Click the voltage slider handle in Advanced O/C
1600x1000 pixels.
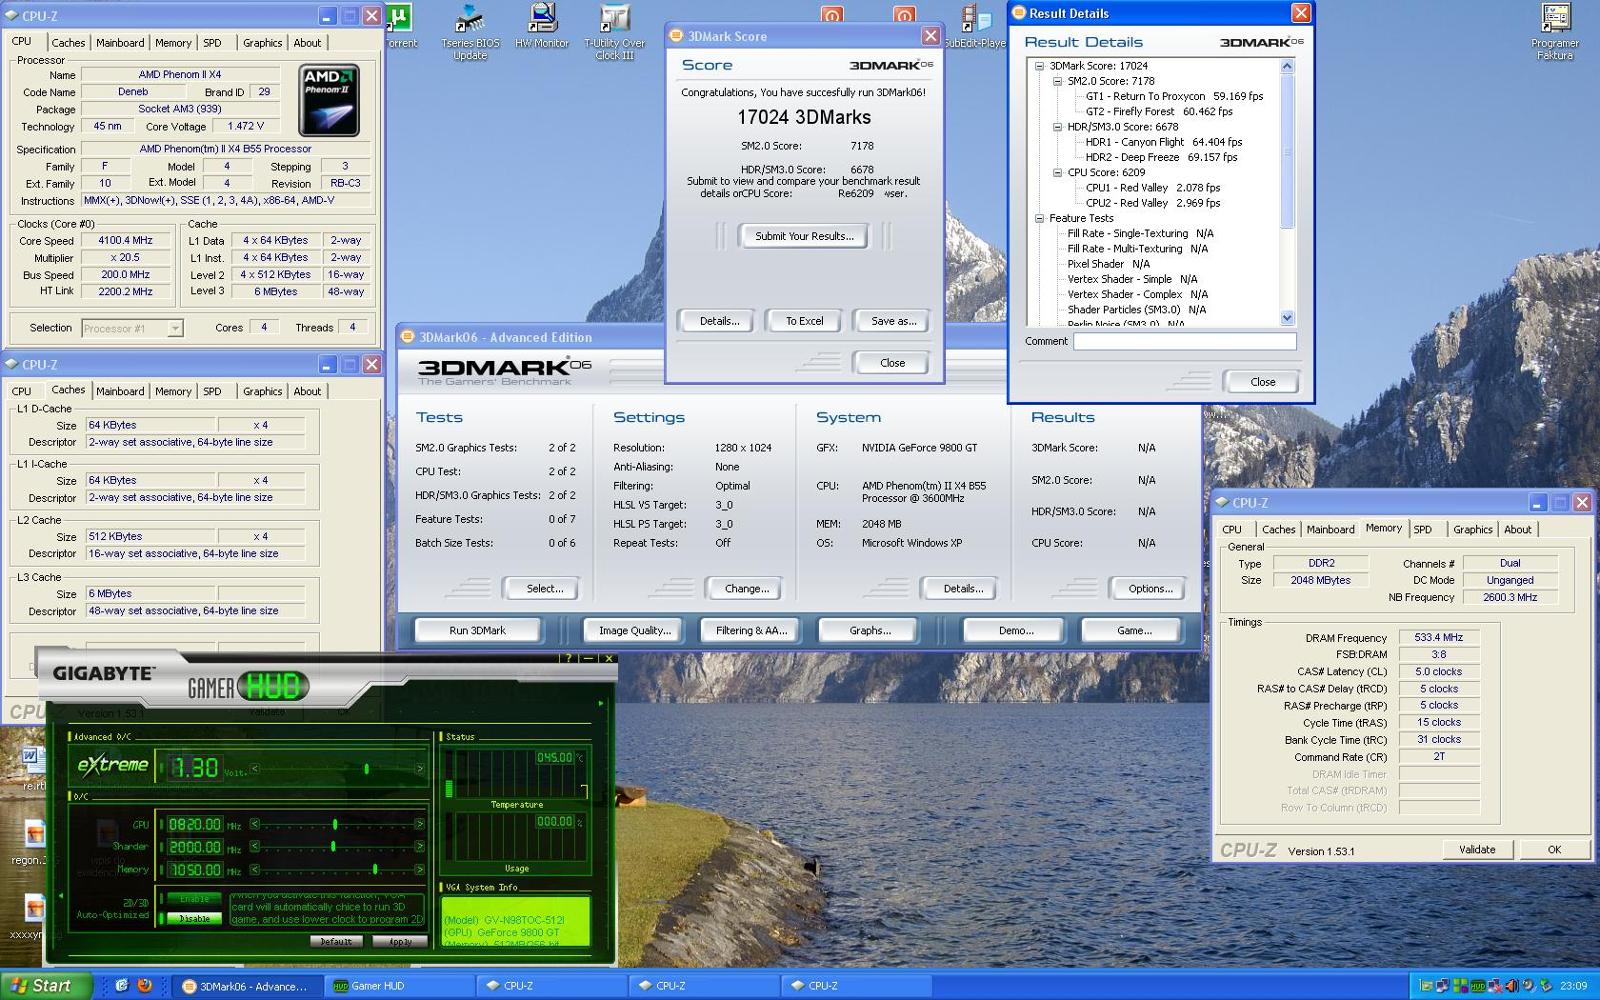366,768
